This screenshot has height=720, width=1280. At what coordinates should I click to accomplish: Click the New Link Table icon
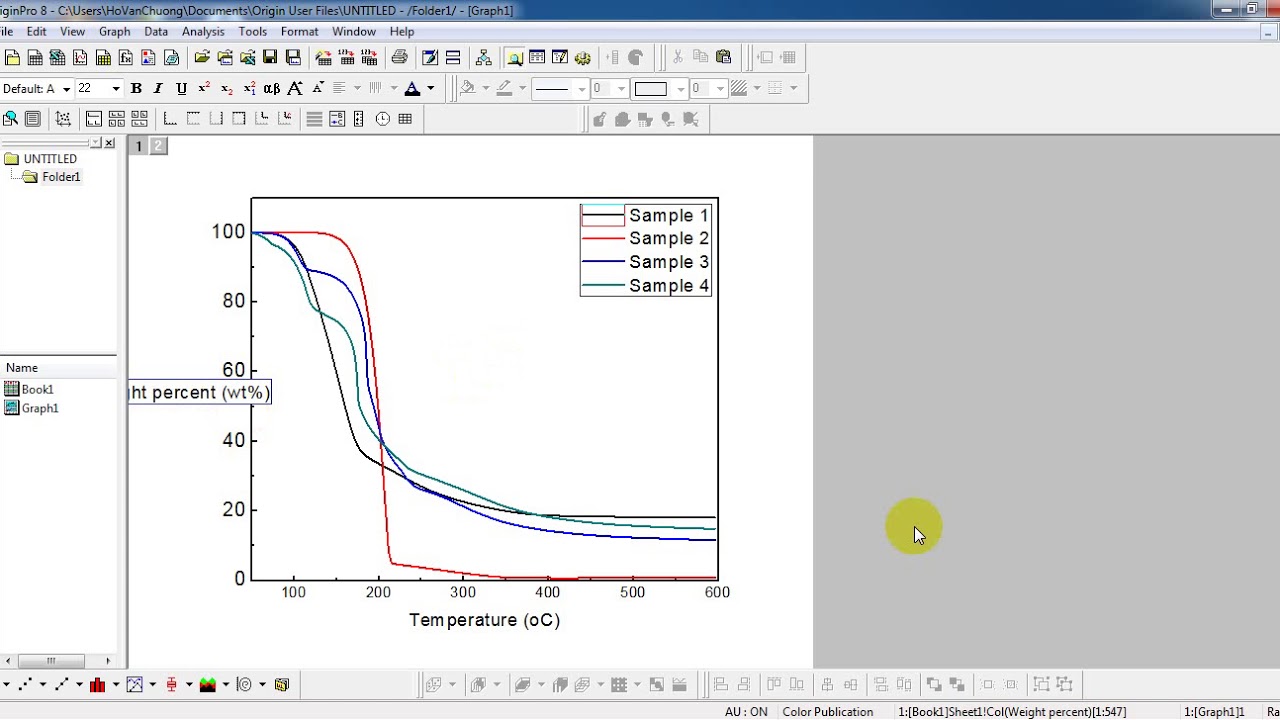405,119
